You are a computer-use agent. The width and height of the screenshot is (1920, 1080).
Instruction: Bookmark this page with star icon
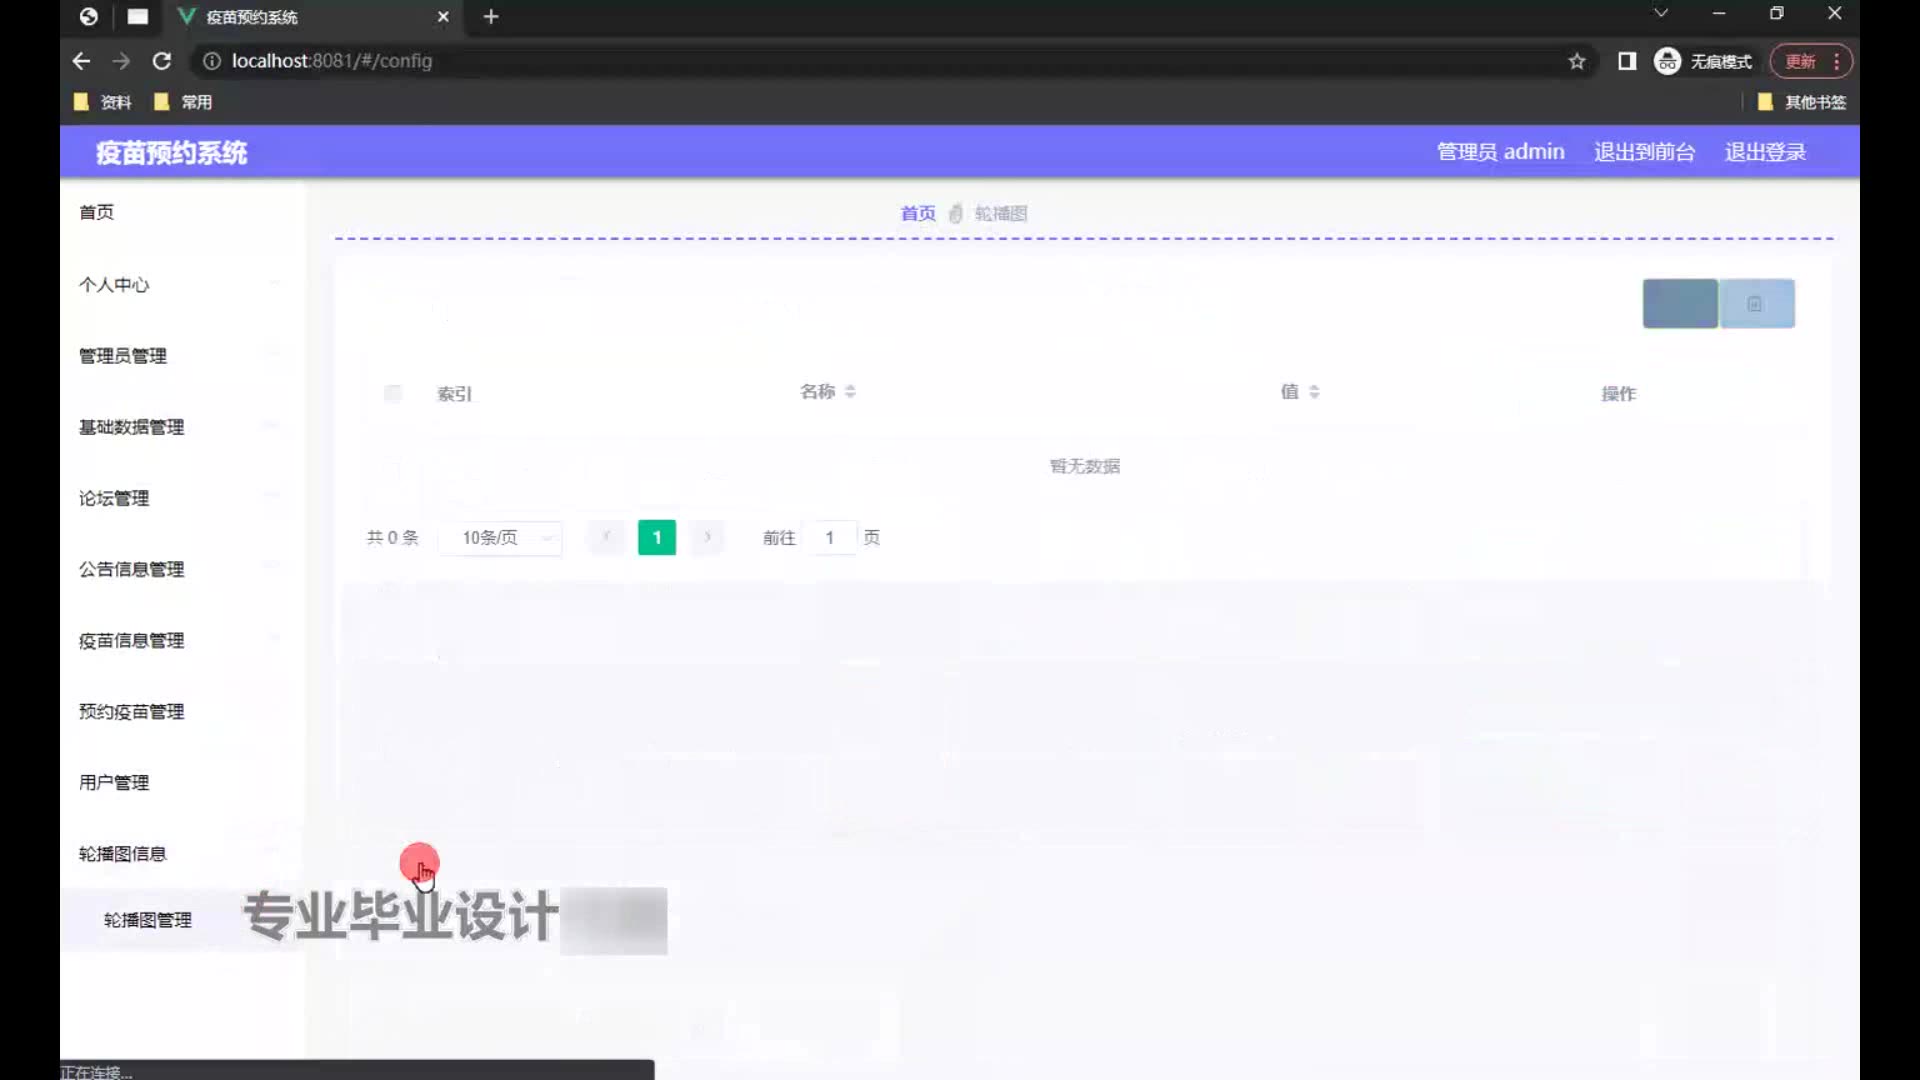pyautogui.click(x=1577, y=61)
